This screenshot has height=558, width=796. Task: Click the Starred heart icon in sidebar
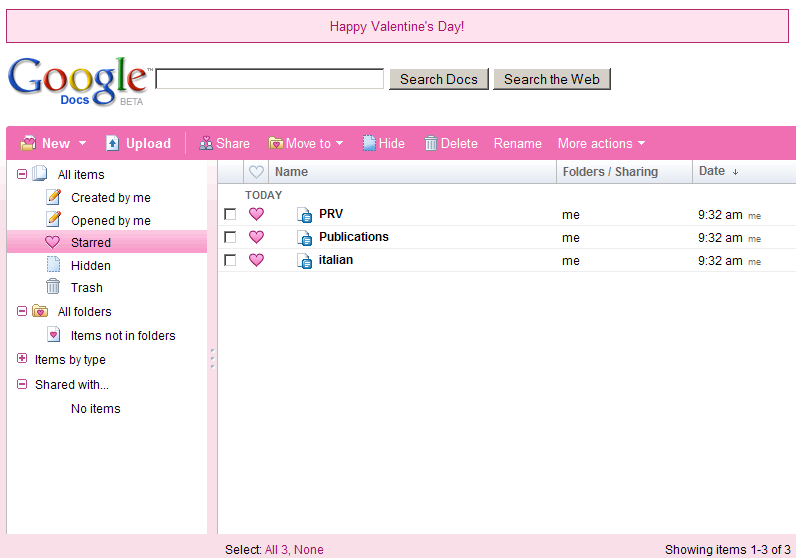click(52, 242)
